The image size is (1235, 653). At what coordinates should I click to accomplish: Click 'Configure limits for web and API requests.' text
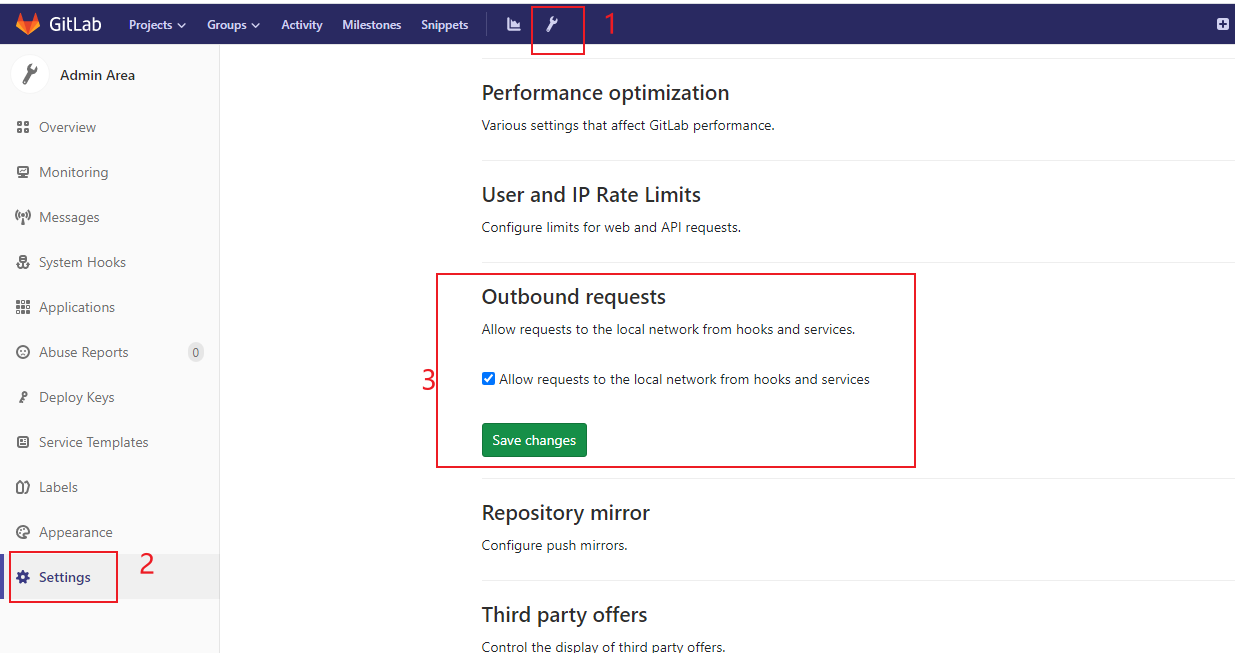pos(611,228)
